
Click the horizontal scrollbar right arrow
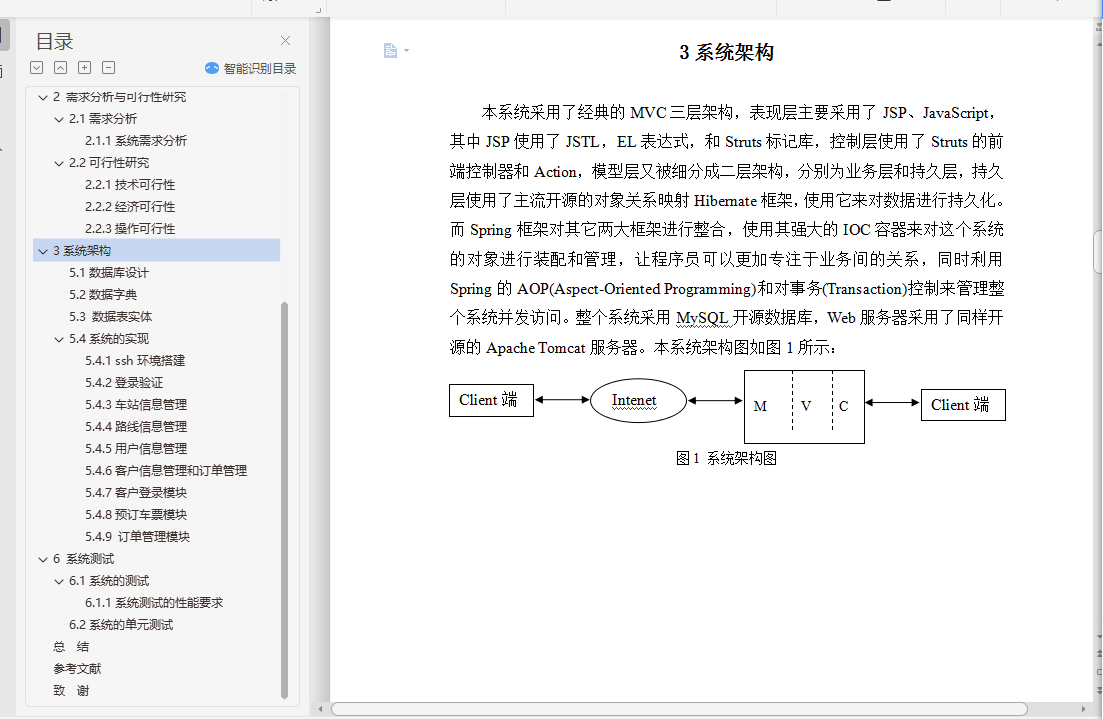1083,708
